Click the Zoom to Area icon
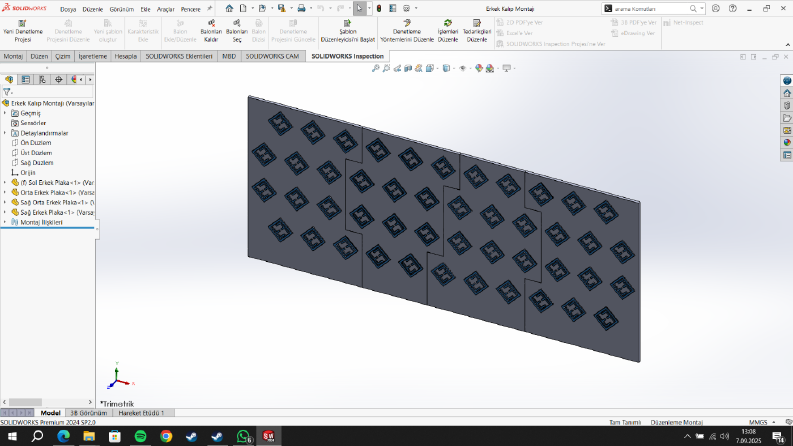Screen dimensions: 793x446 (386, 68)
